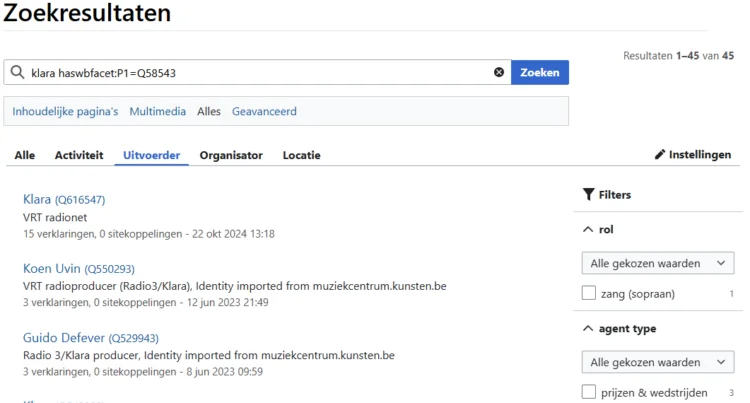Click the magnifying glass search icon

coord(17,72)
